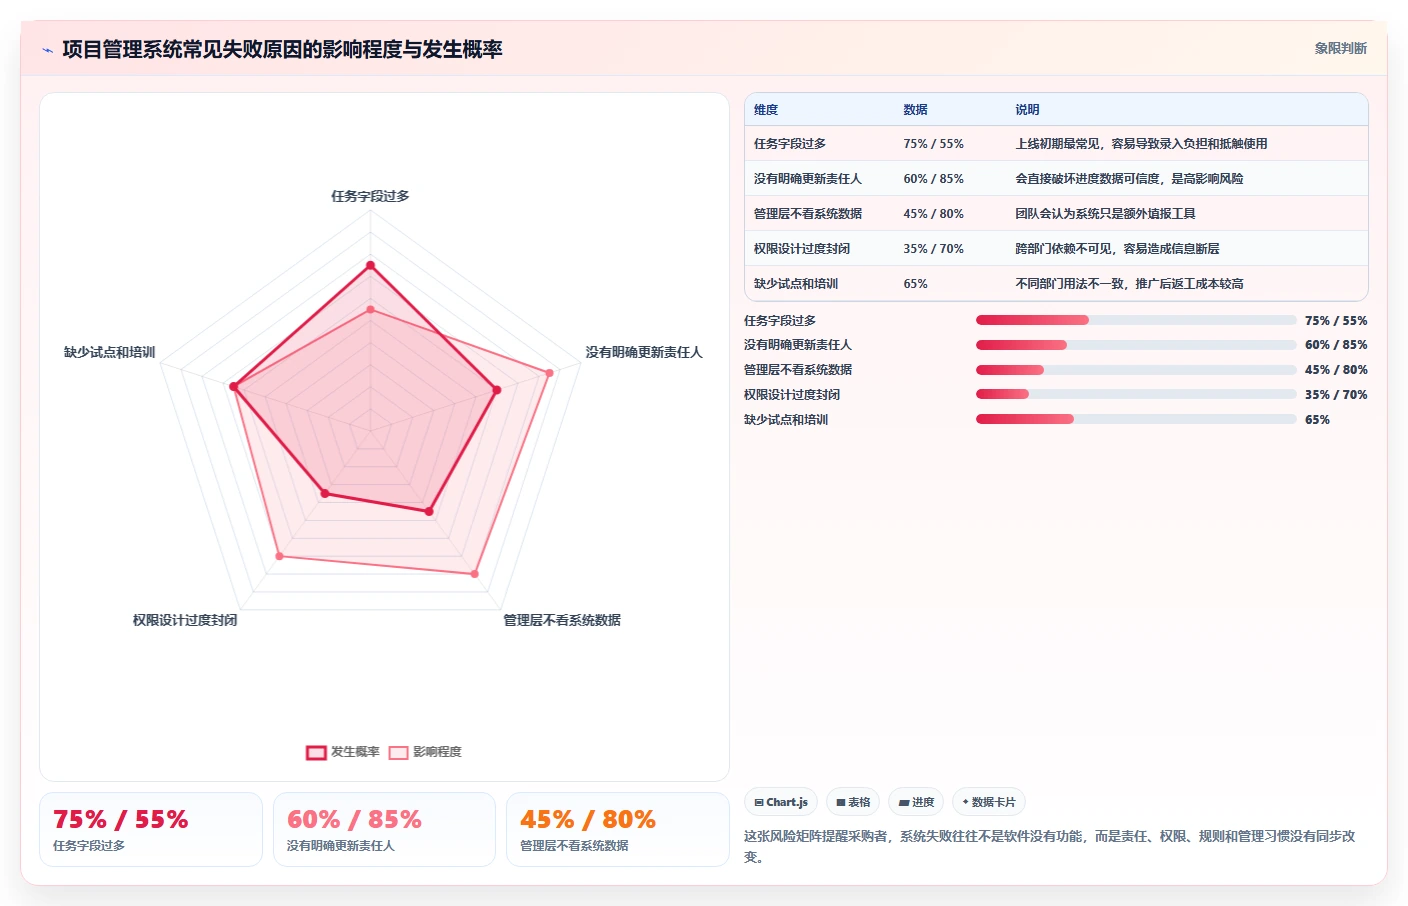The width and height of the screenshot is (1408, 906).
Task: Click table cell 45% / 80%
Action: click(x=933, y=214)
